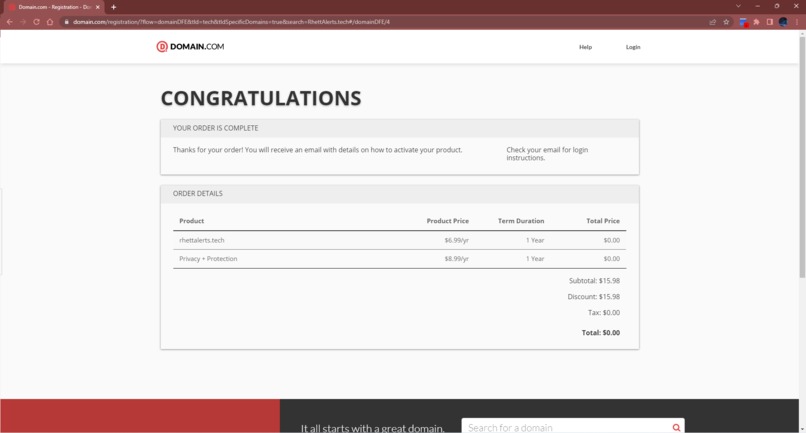Close the Domain.com Registration tab
This screenshot has height=433, width=806.
[98, 7]
